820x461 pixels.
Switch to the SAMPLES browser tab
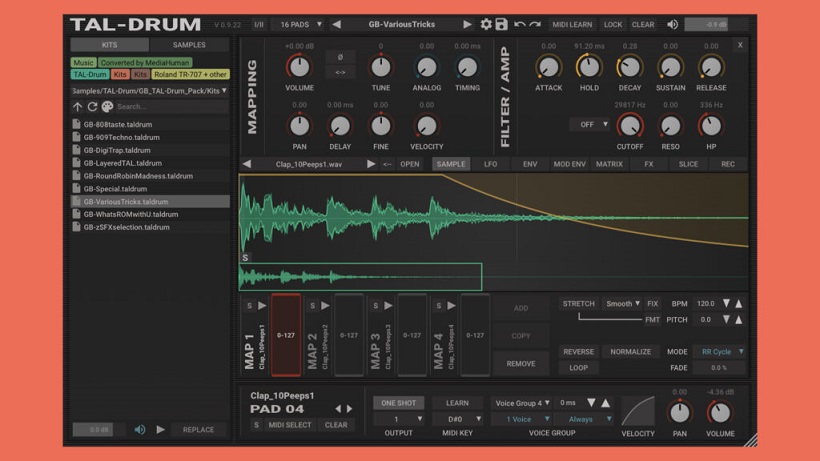(189, 45)
